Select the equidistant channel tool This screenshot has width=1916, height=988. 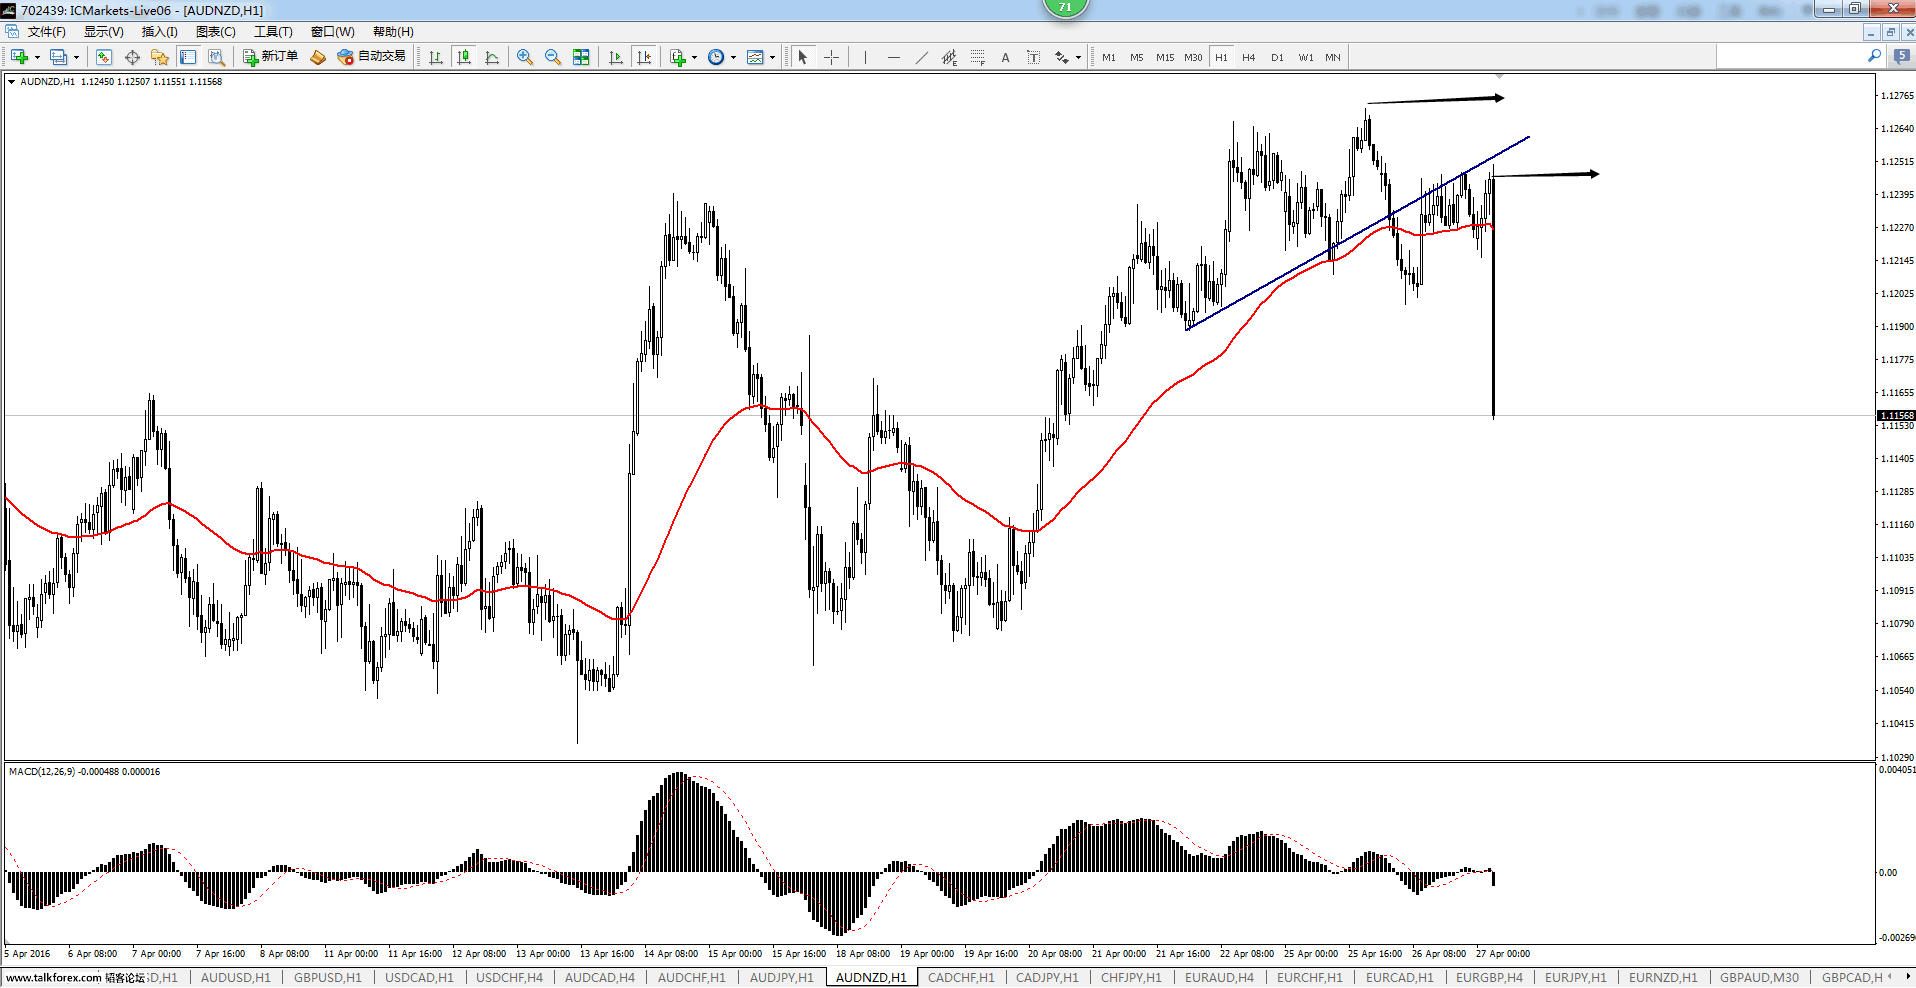tap(949, 57)
